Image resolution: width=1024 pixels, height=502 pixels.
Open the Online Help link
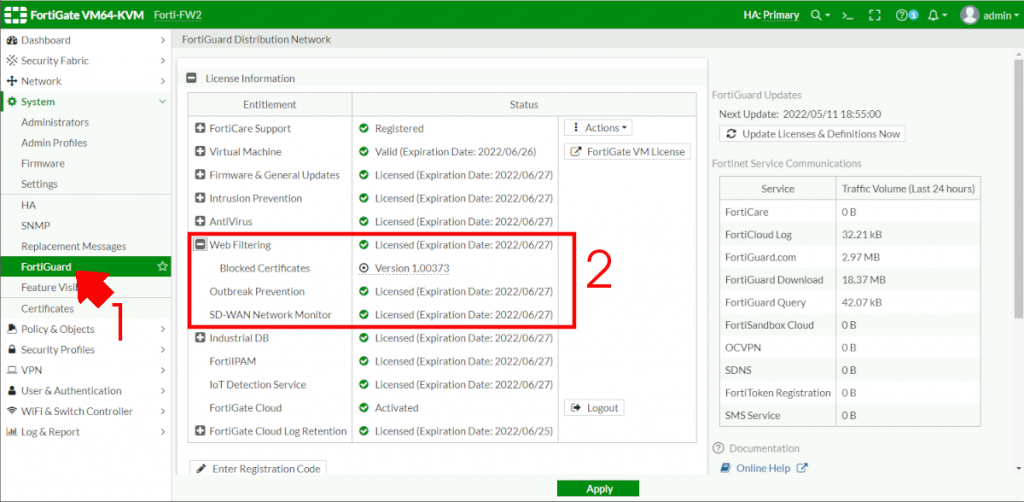click(763, 468)
